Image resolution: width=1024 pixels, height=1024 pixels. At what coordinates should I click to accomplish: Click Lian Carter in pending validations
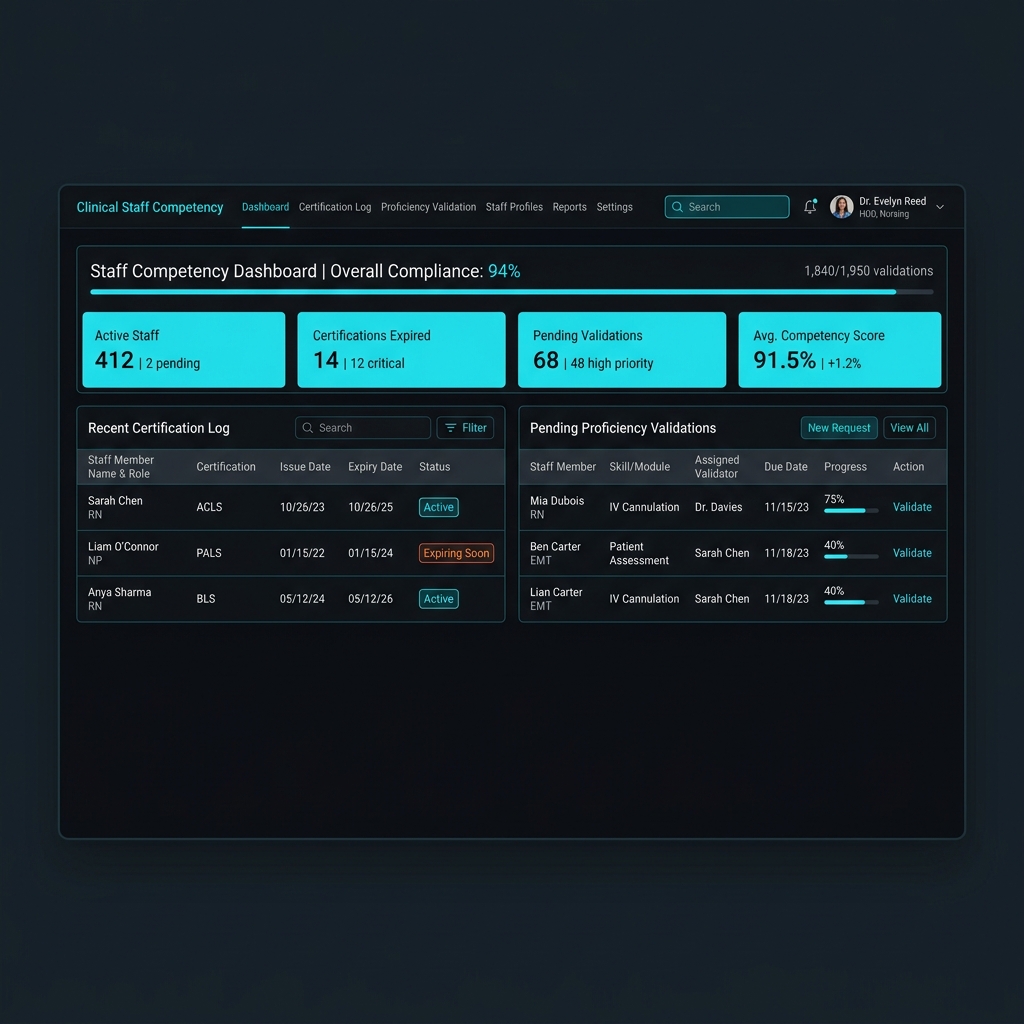556,592
